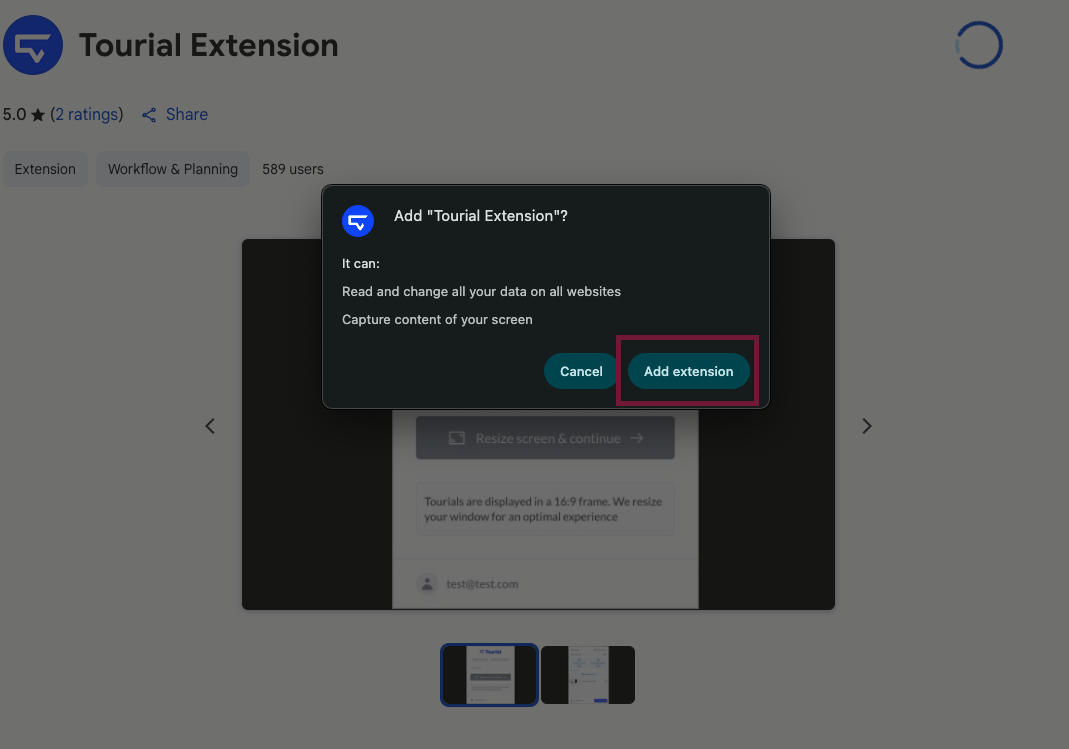Click the Tourial Extension page title
The width and height of the screenshot is (1069, 749).
[209, 46]
